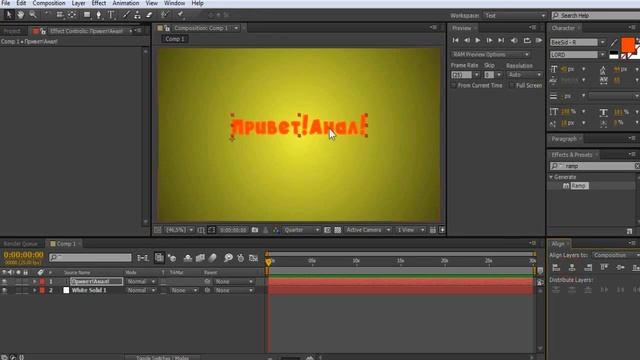Toggle the timeline Motion Blur switch
Image resolution: width=640 pixels, height=360 pixels.
pos(212,258)
